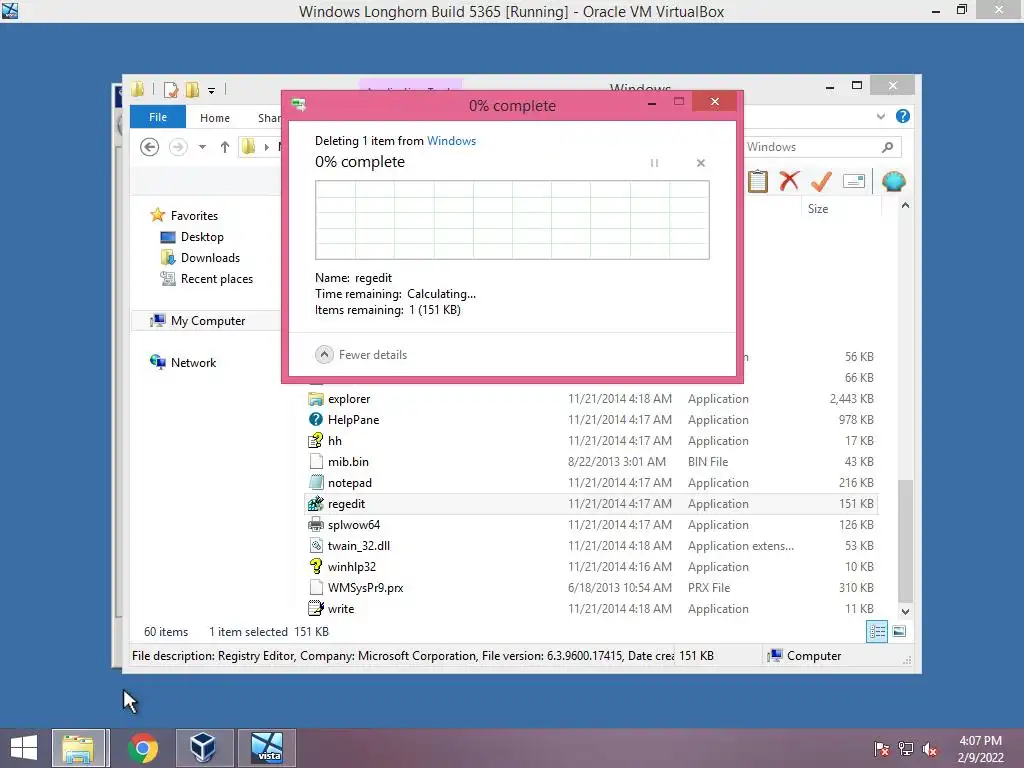Click the Back navigation arrow
Image resolution: width=1024 pixels, height=768 pixels.
[x=150, y=147]
